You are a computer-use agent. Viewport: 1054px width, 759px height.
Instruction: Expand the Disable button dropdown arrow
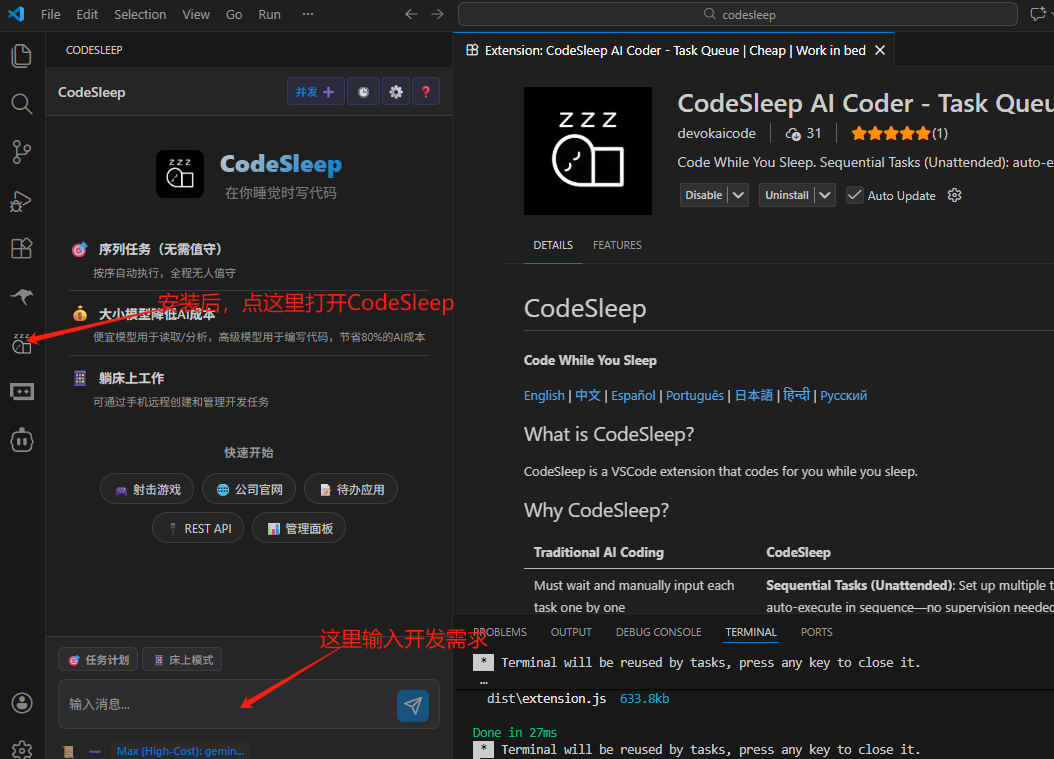tap(739, 196)
